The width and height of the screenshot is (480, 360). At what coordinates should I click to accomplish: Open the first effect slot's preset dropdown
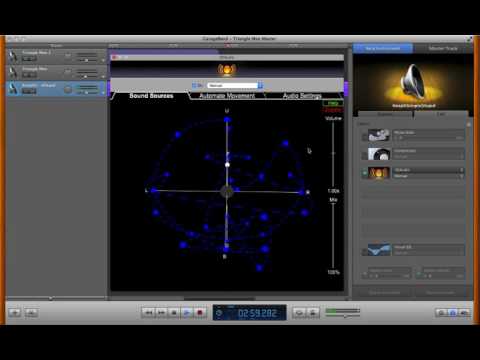point(429,138)
